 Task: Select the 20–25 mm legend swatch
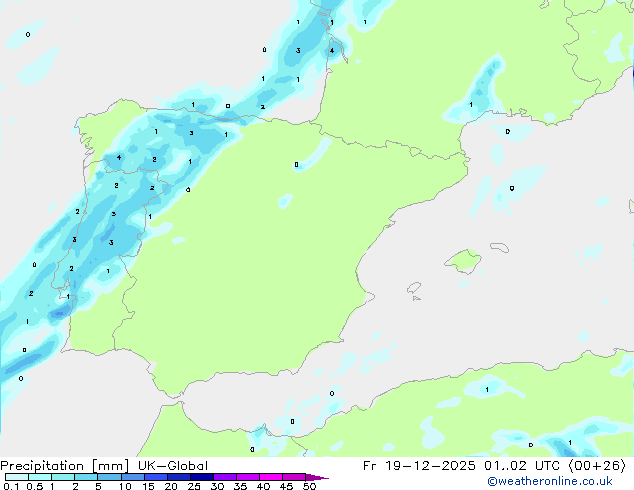tap(178, 477)
